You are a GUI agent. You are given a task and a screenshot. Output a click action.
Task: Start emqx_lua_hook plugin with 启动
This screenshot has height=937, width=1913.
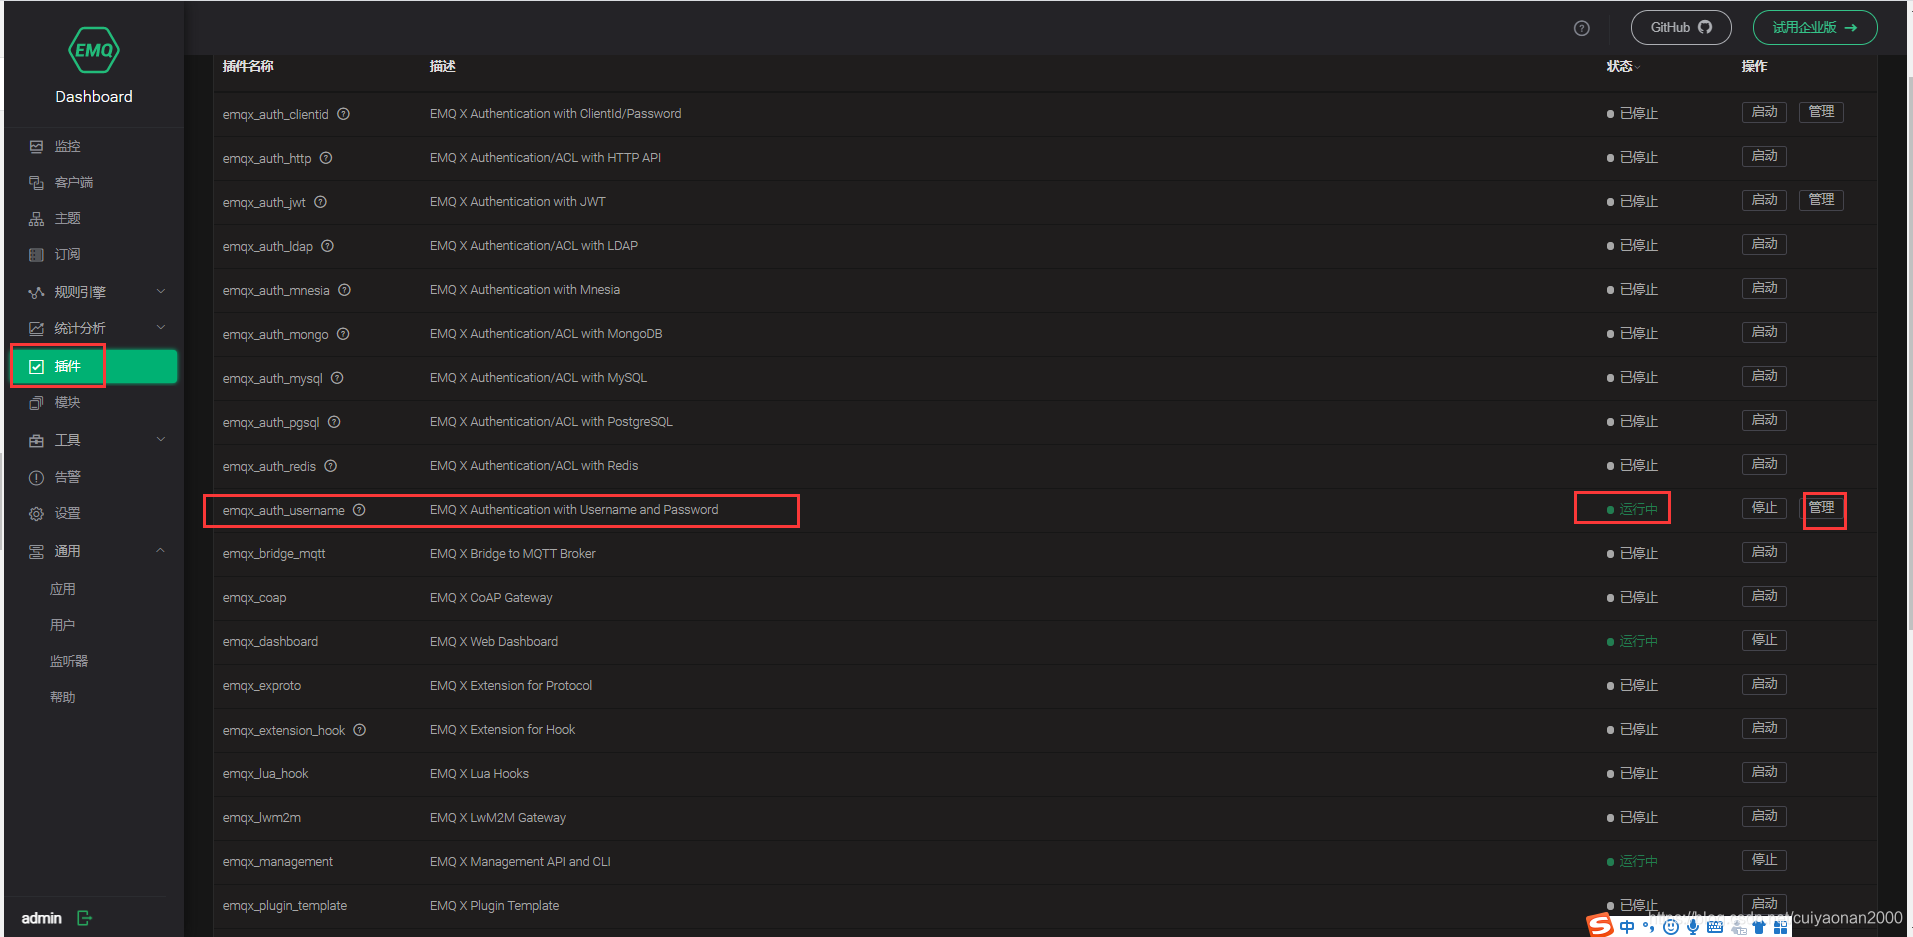[1764, 772]
